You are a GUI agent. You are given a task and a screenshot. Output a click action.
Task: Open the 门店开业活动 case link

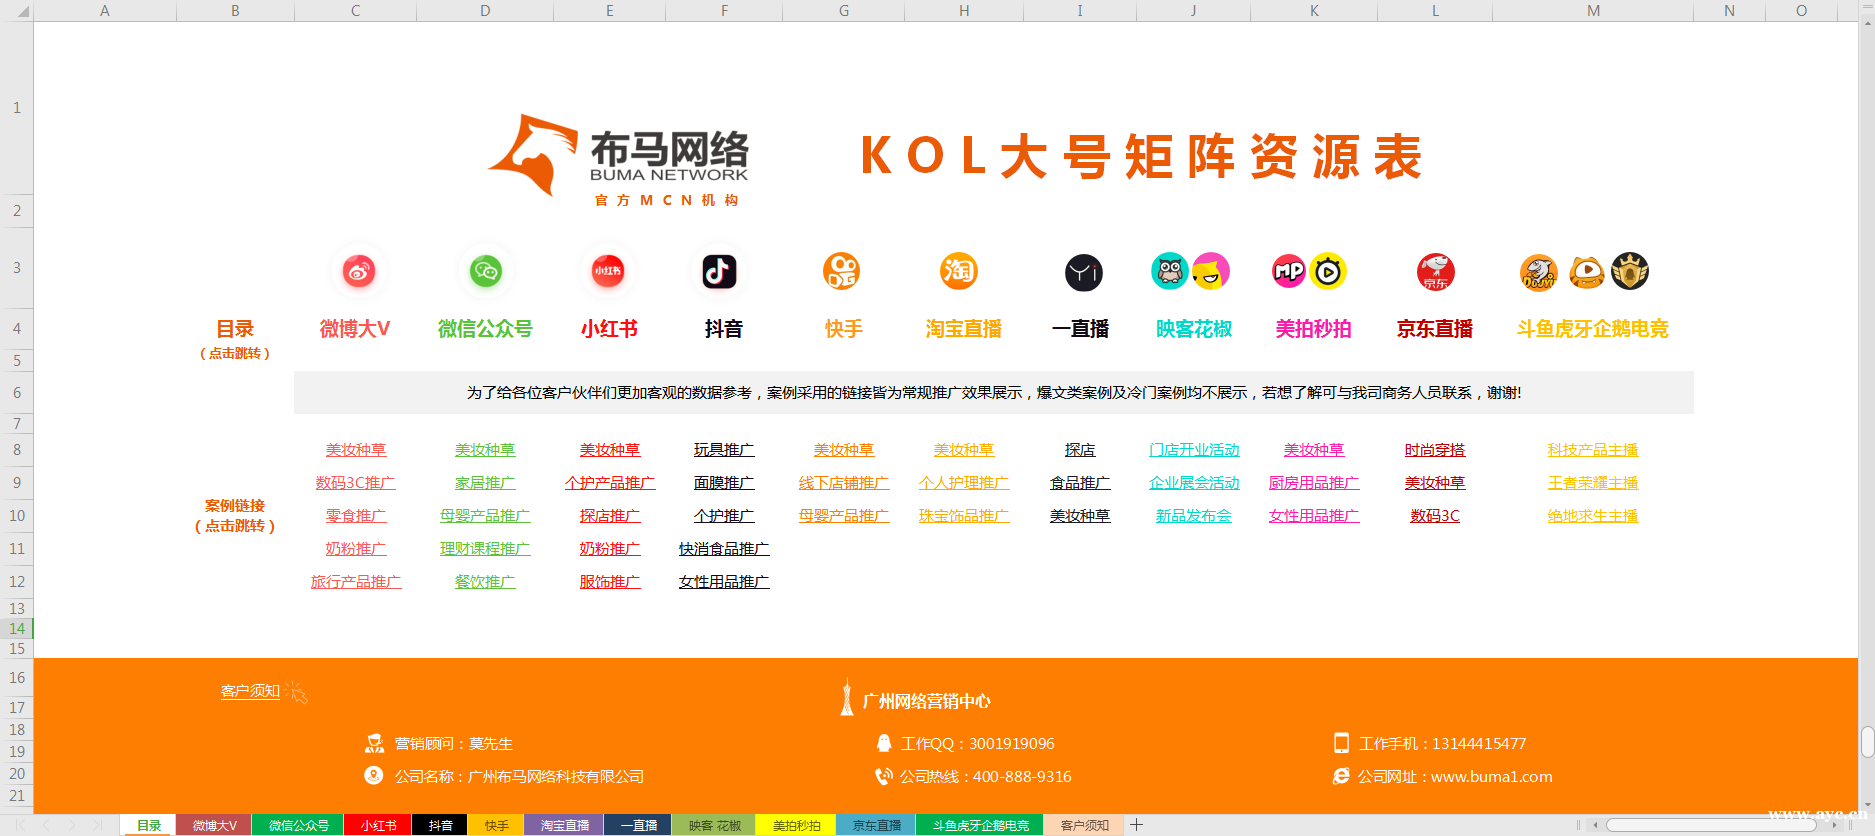coord(1194,450)
